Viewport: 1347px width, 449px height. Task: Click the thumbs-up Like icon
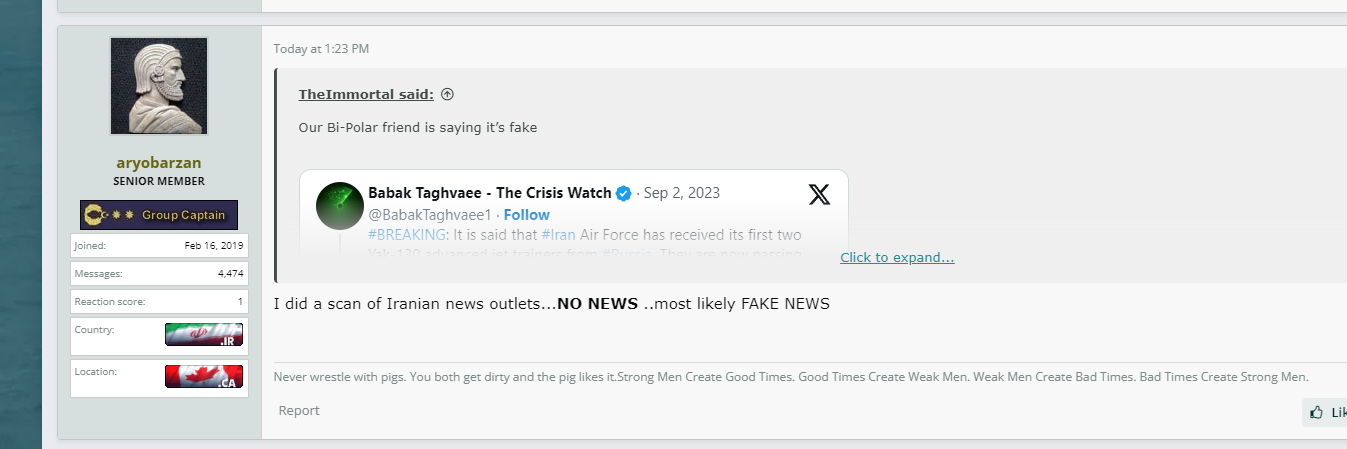[1316, 412]
